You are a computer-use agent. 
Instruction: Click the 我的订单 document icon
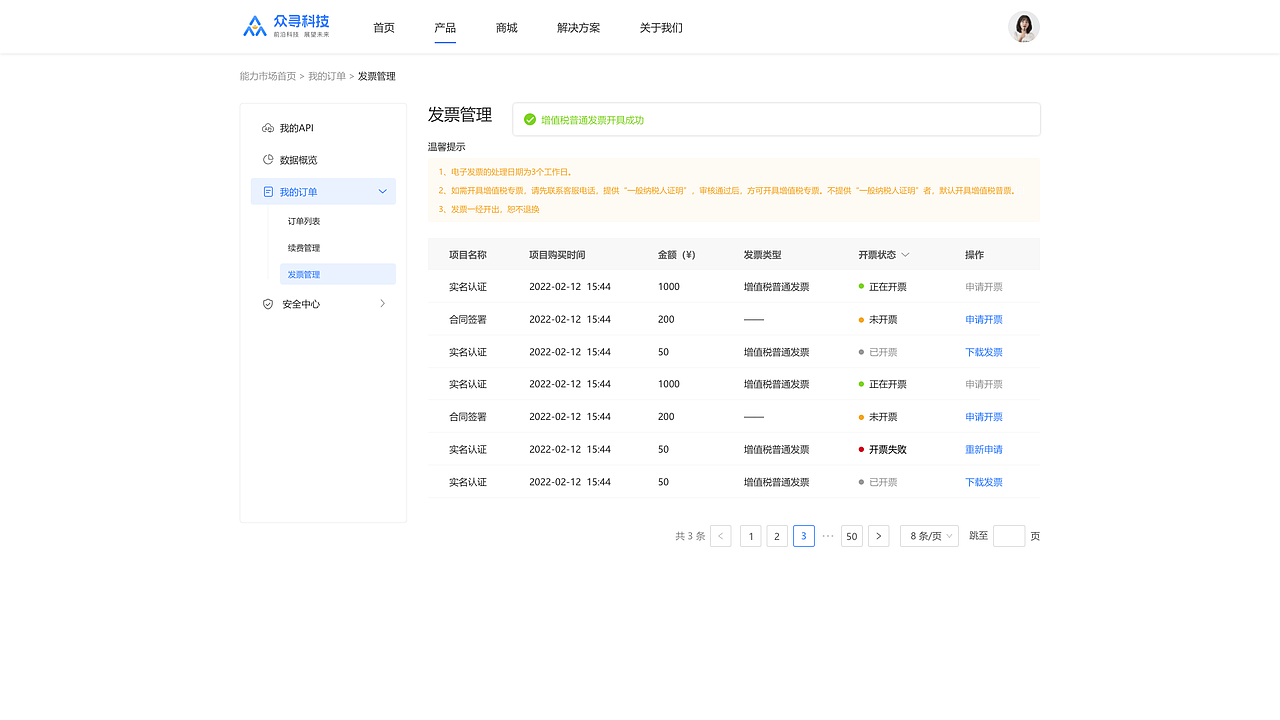click(266, 191)
